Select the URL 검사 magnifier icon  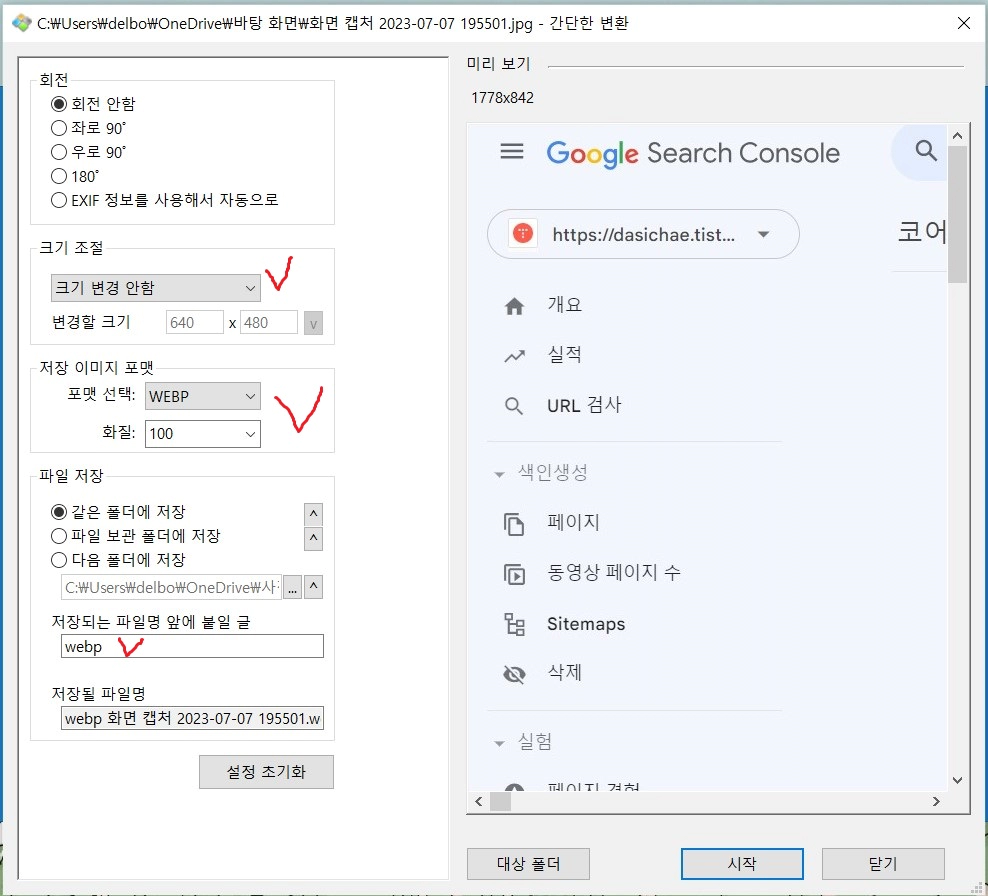pyautogui.click(x=514, y=406)
